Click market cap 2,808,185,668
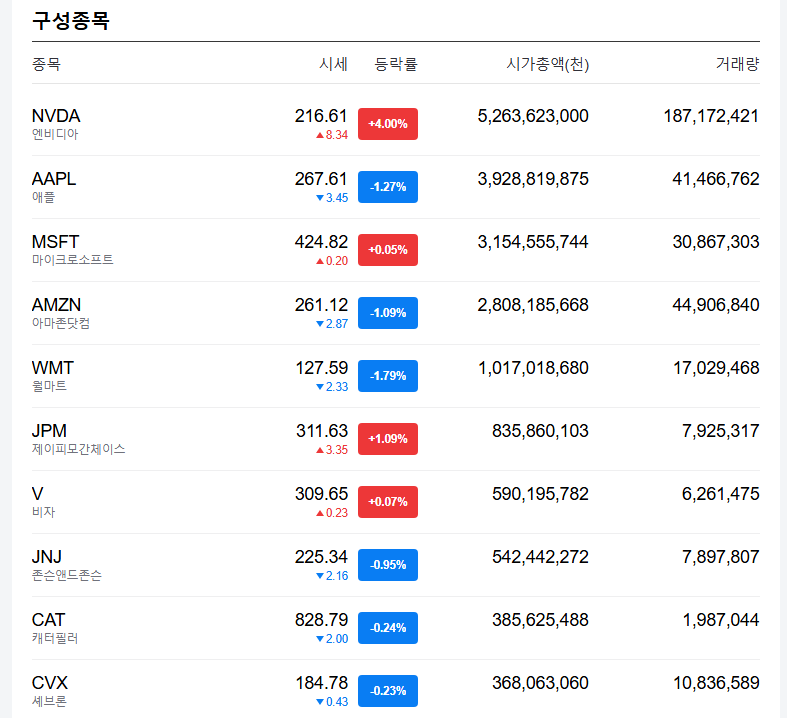 pos(533,305)
